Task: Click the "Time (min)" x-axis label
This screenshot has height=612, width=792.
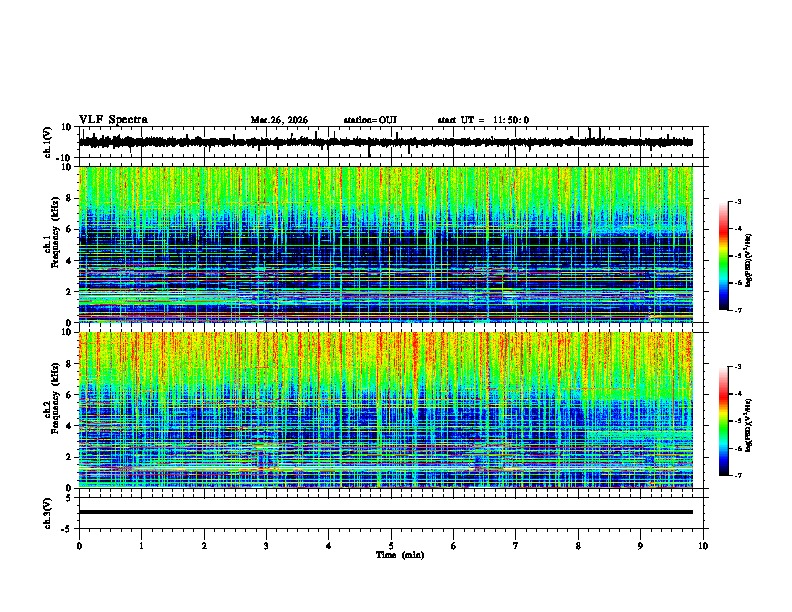Action: tap(400, 555)
